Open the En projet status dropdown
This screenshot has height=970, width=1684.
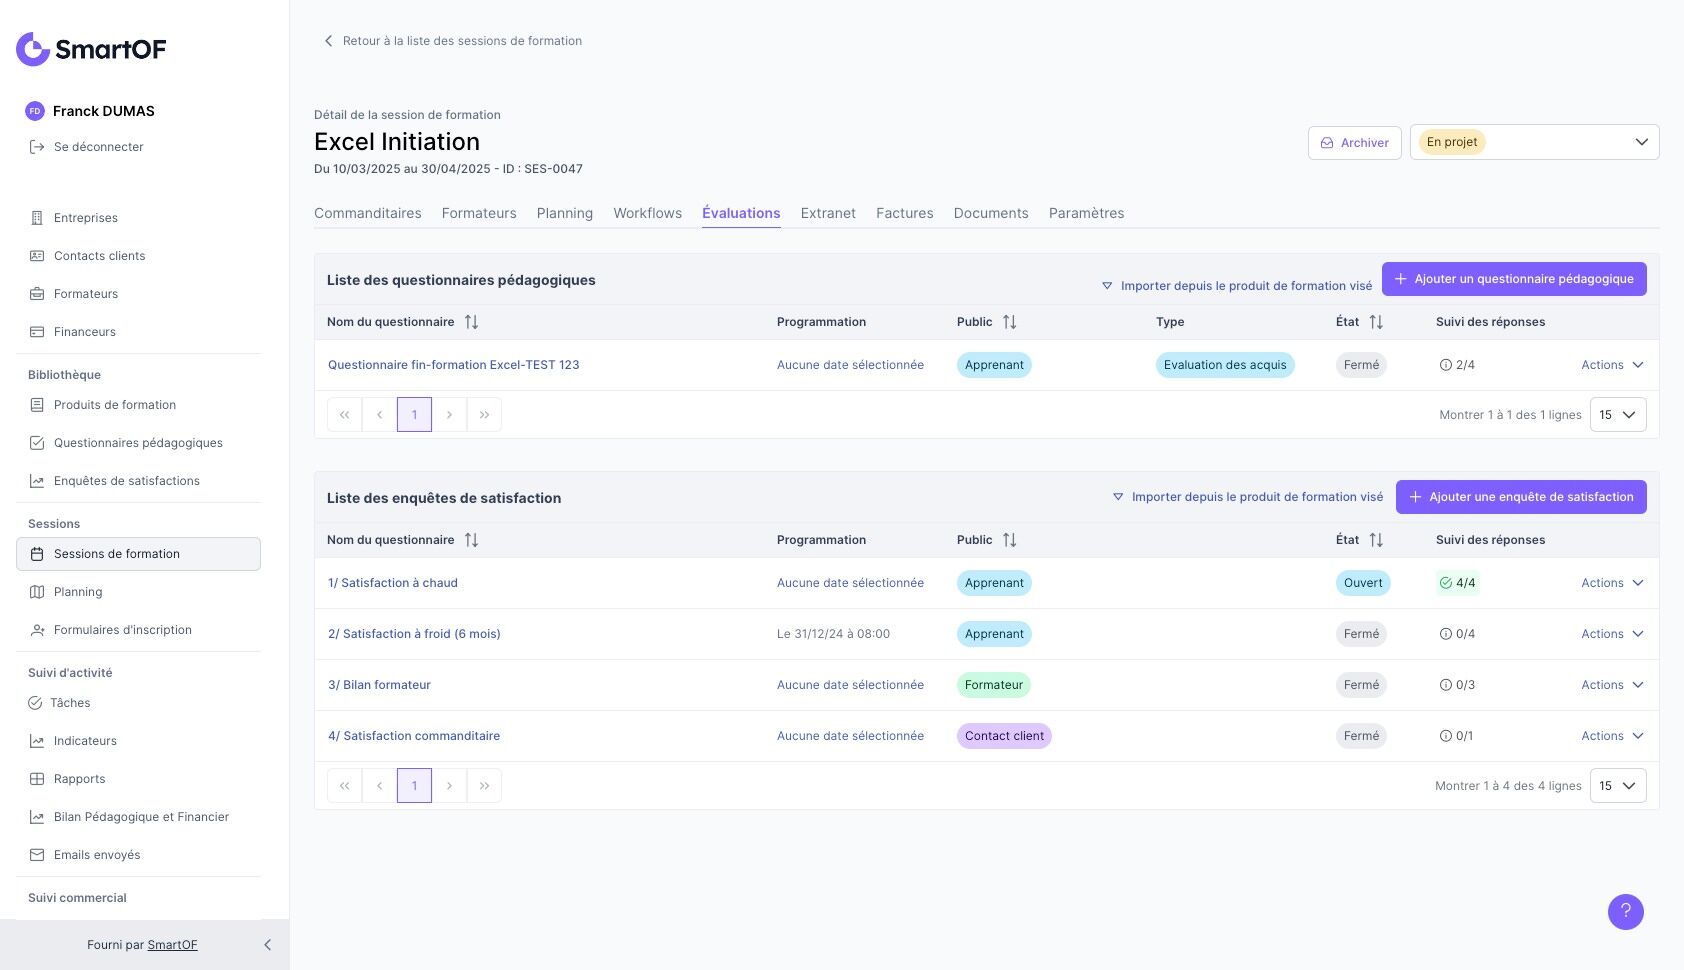1534,142
